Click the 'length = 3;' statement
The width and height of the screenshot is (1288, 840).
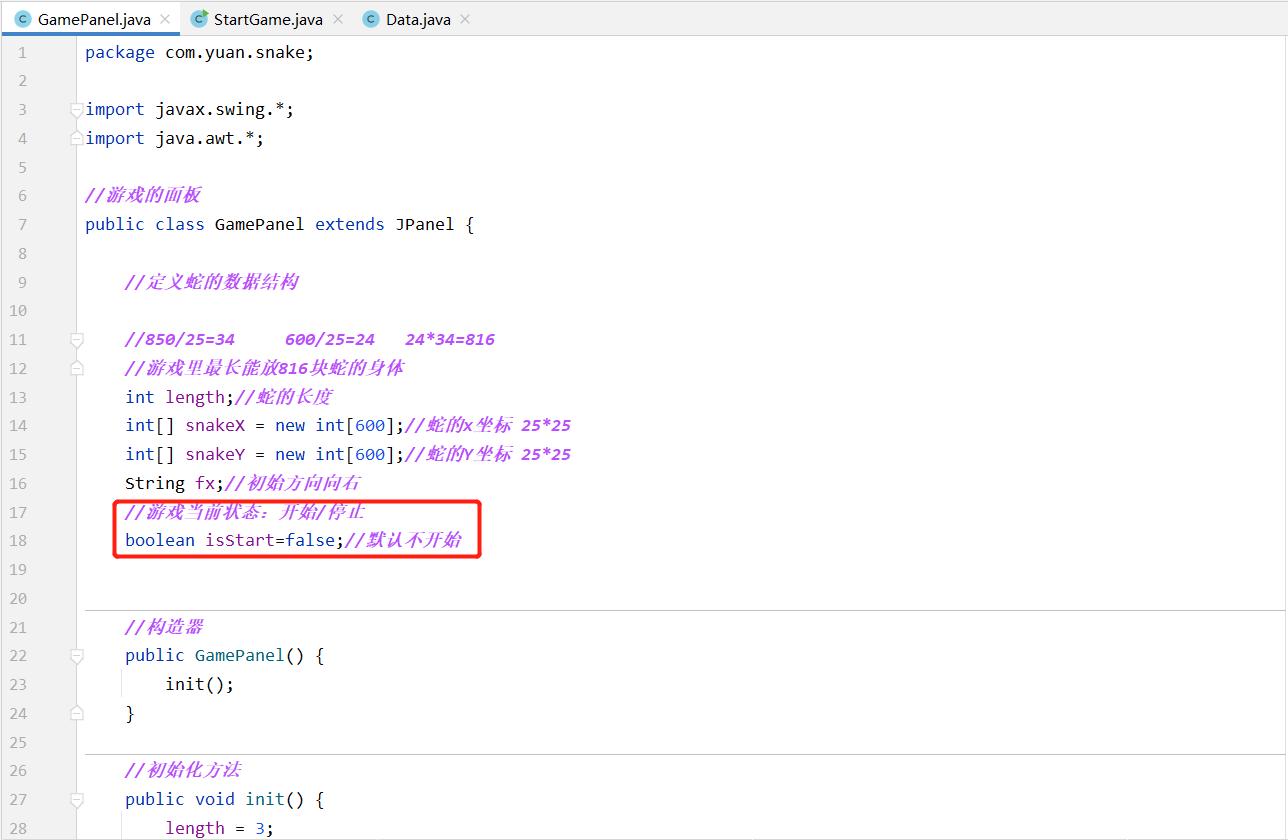pos(220,828)
